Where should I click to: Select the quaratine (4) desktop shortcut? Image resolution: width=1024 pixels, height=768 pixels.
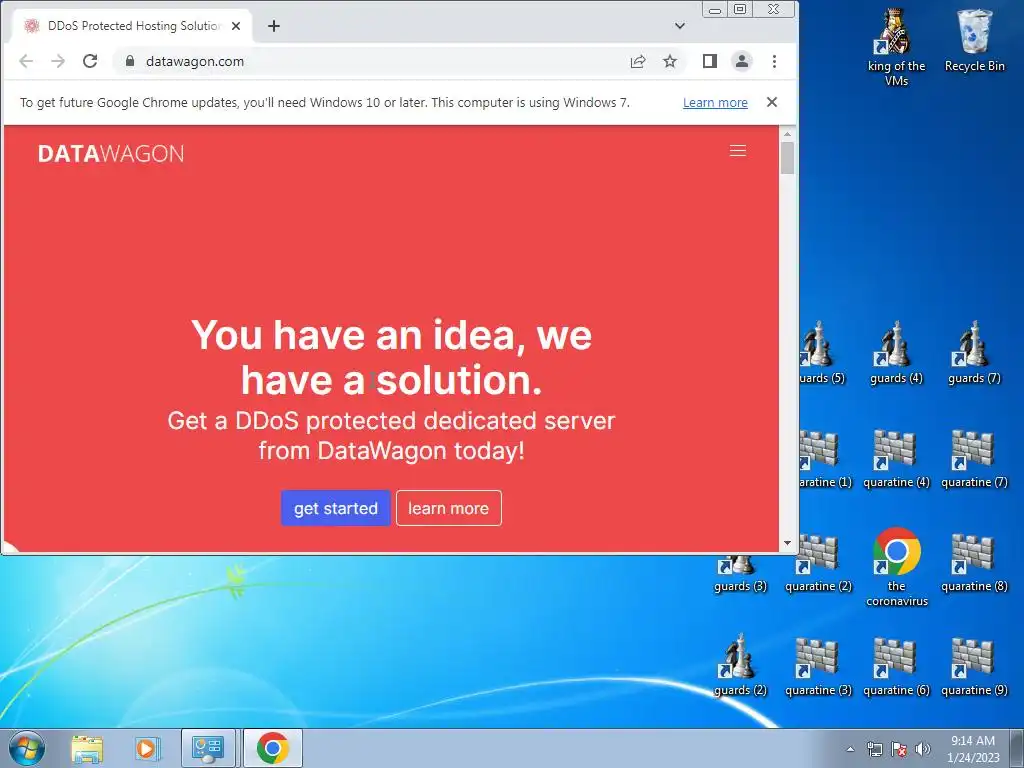896,458
